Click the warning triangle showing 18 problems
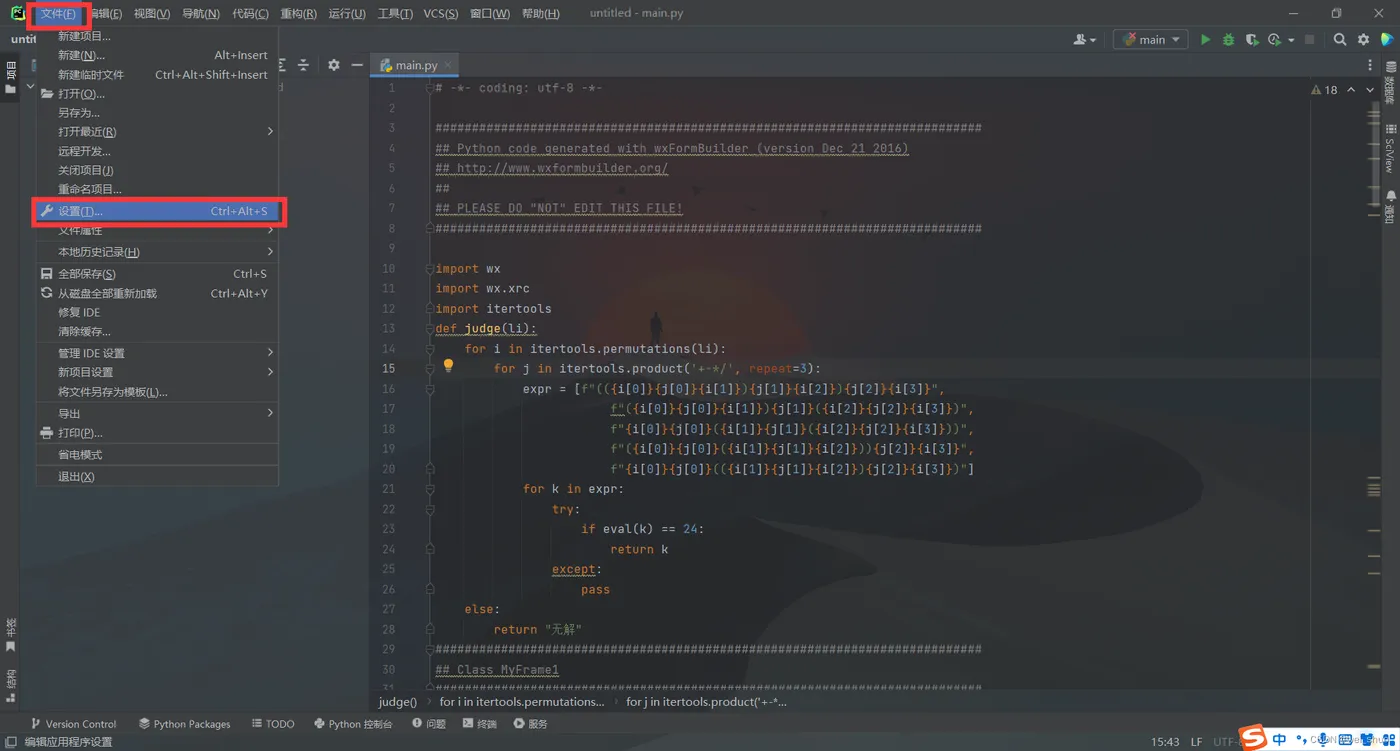 coord(1324,90)
